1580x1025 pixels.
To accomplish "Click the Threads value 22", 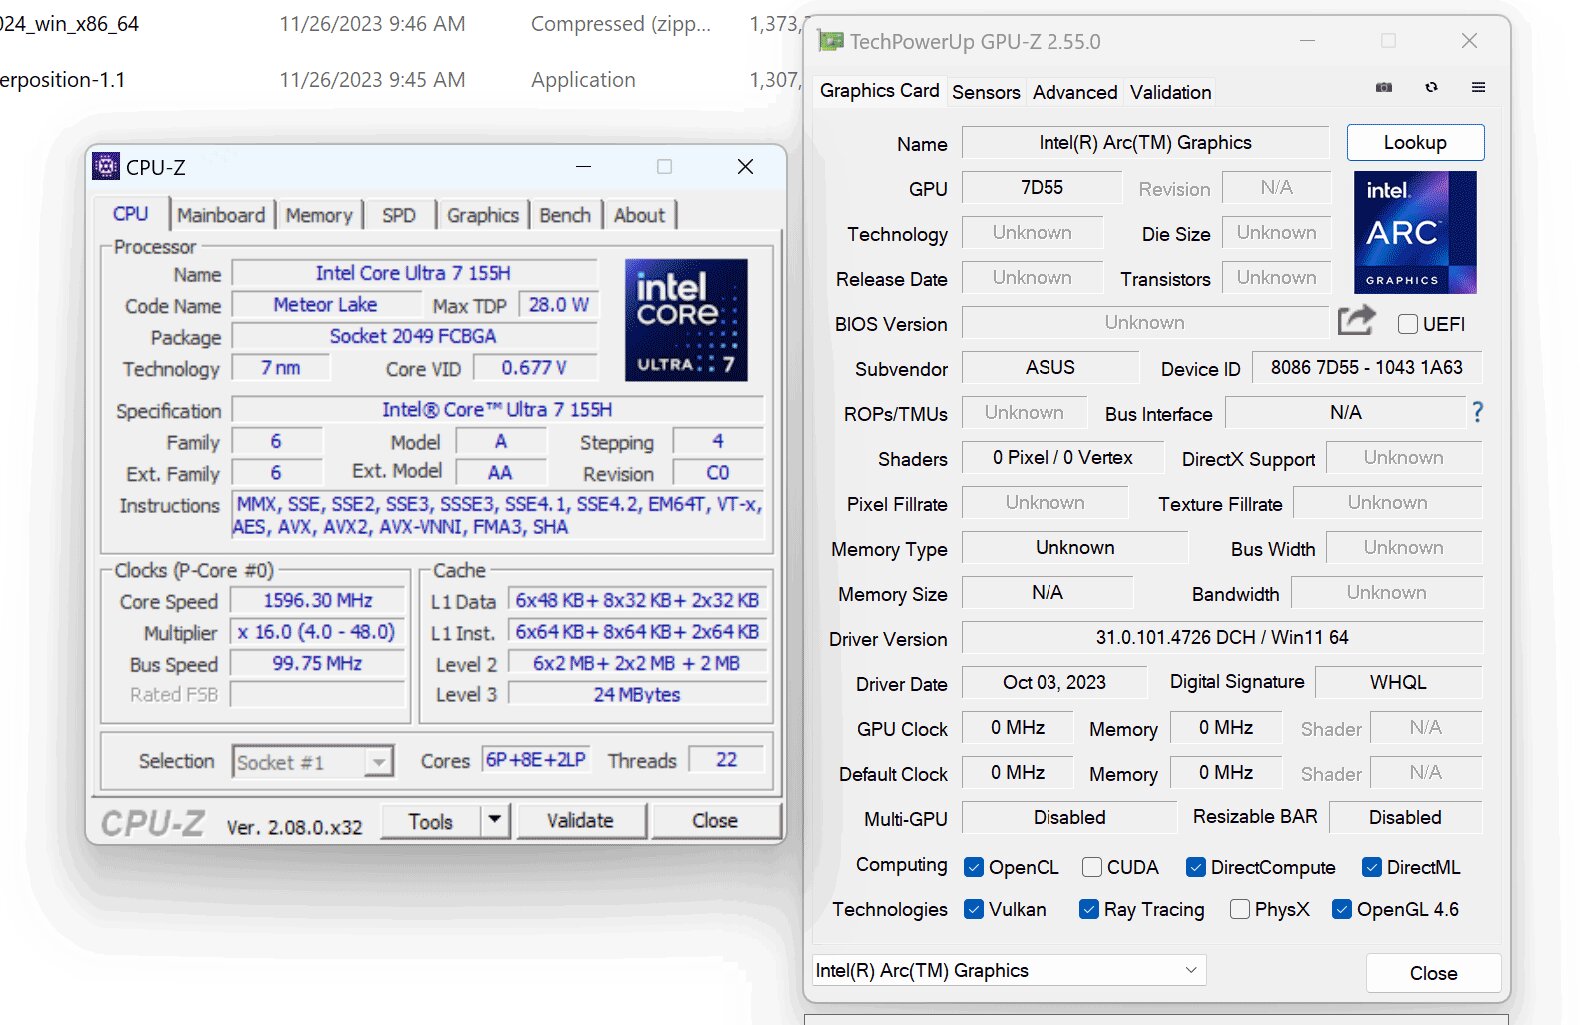I will (726, 760).
